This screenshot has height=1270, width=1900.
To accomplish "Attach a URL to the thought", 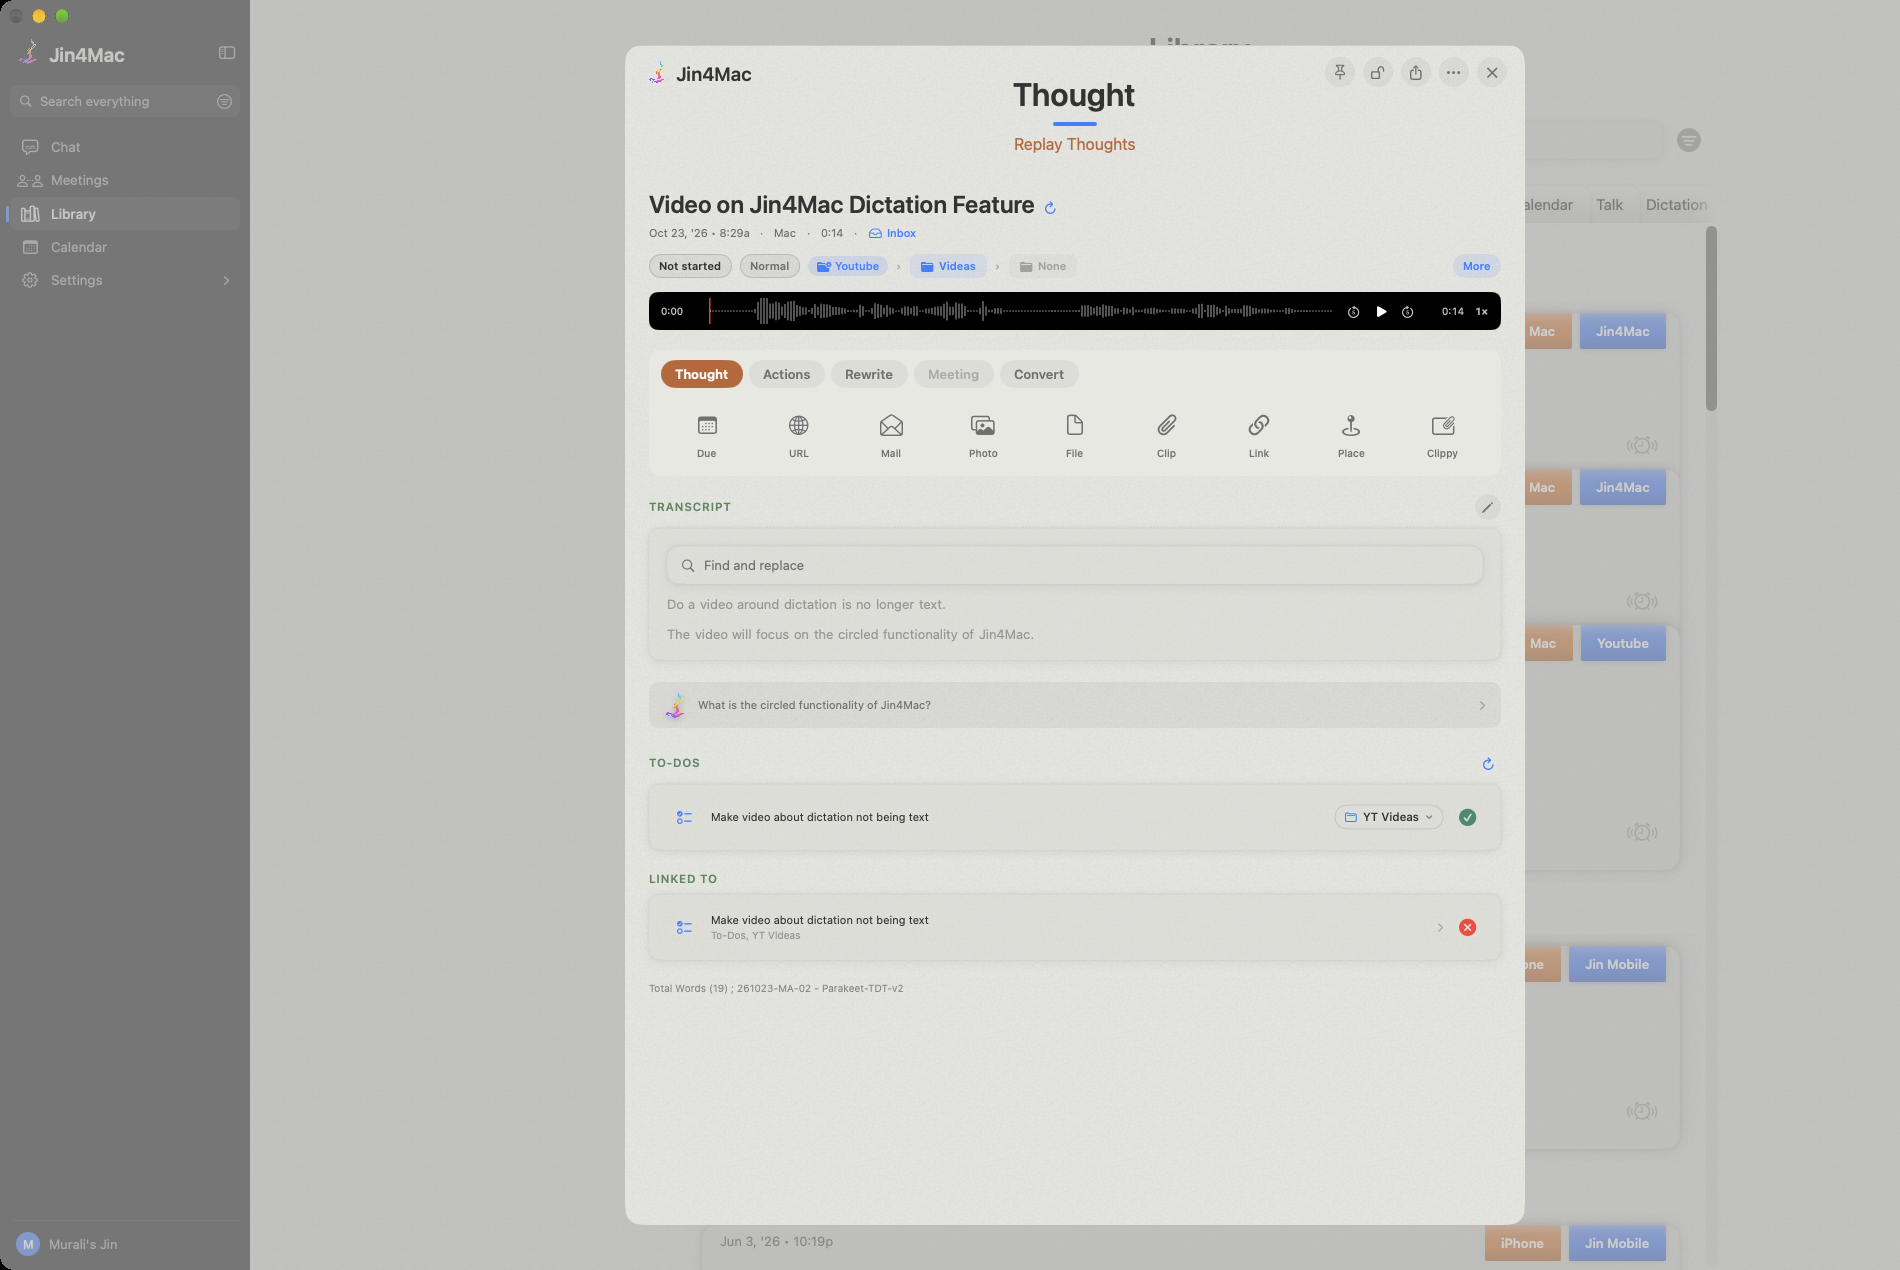I will (798, 436).
